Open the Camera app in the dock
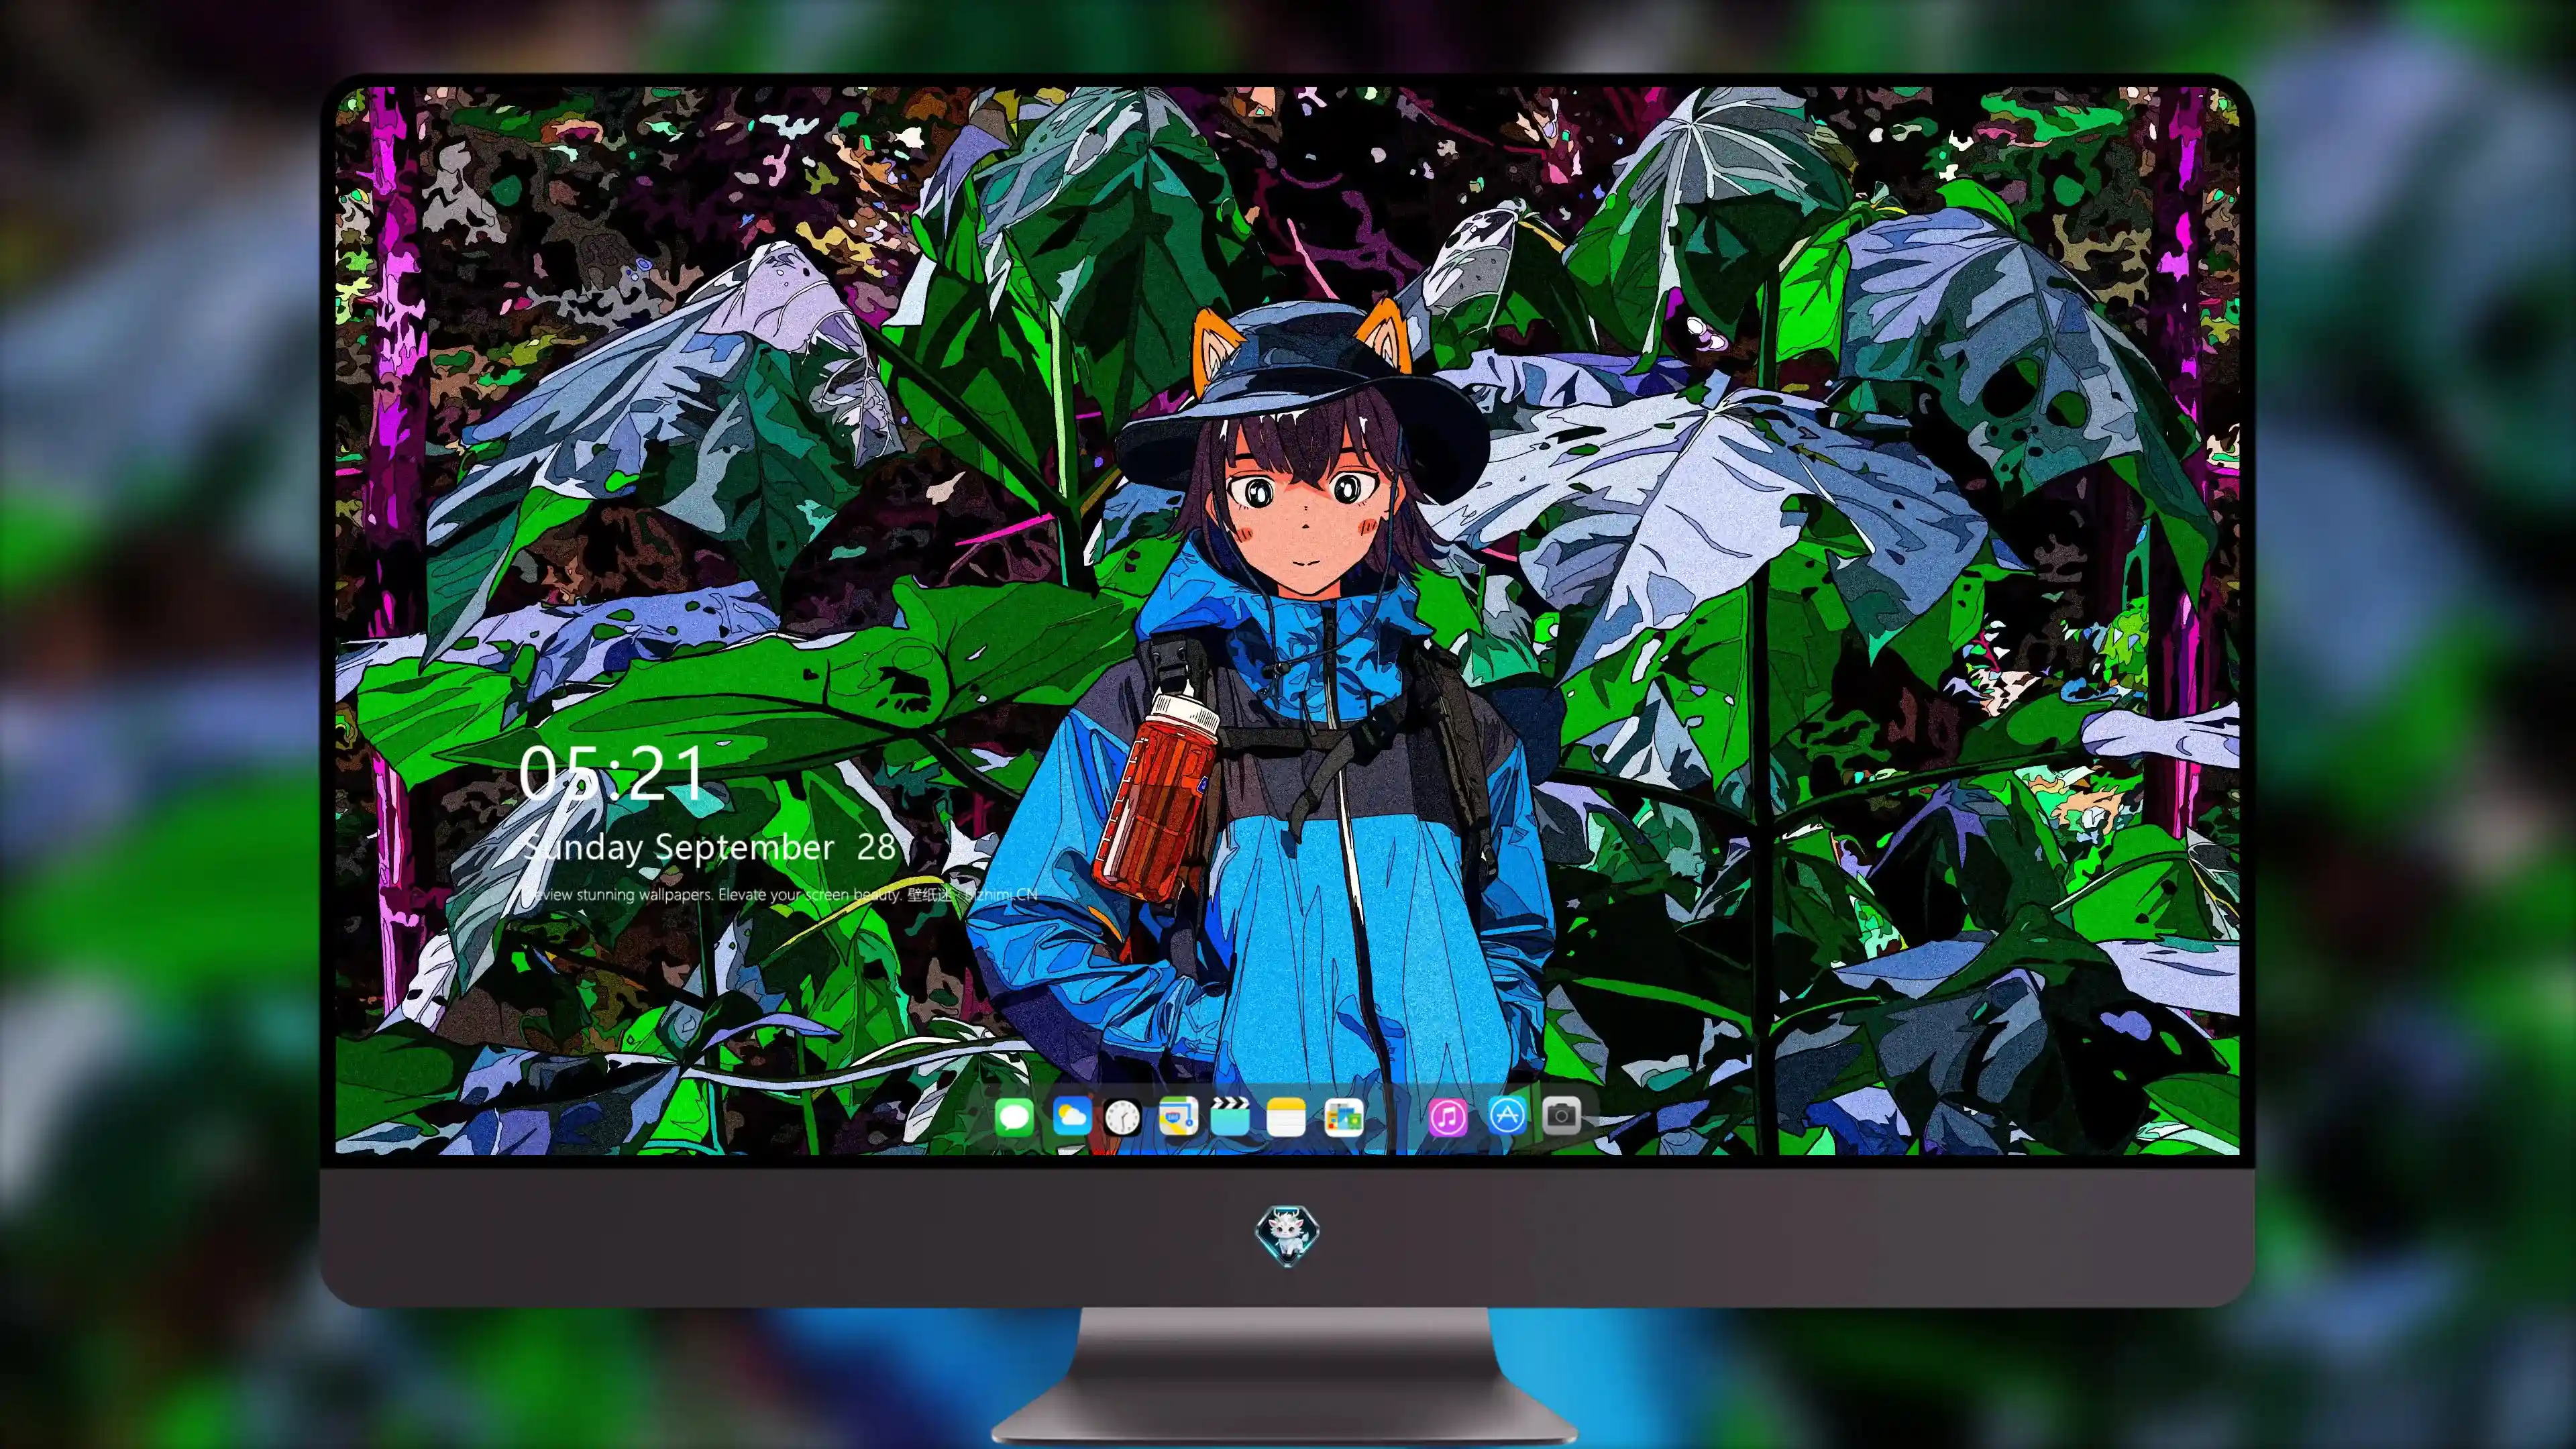Image resolution: width=2576 pixels, height=1449 pixels. click(1561, 1116)
